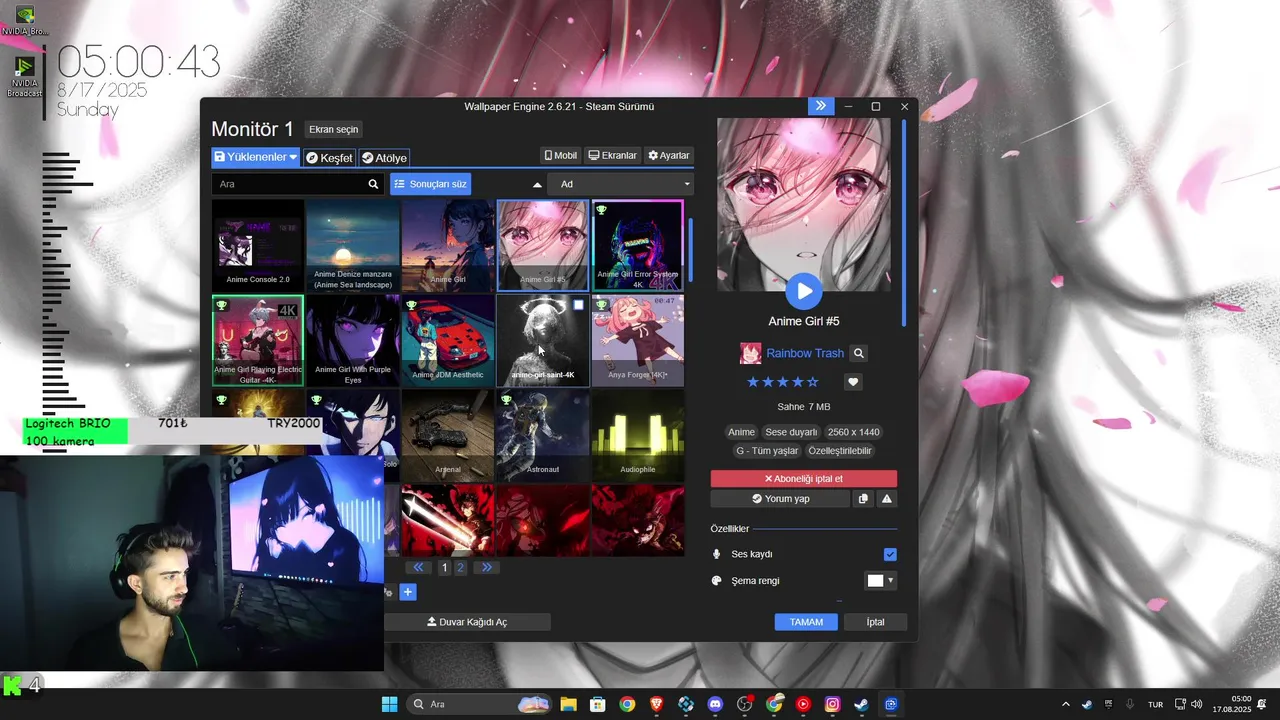Show hidden system tray icons

click(x=1065, y=704)
